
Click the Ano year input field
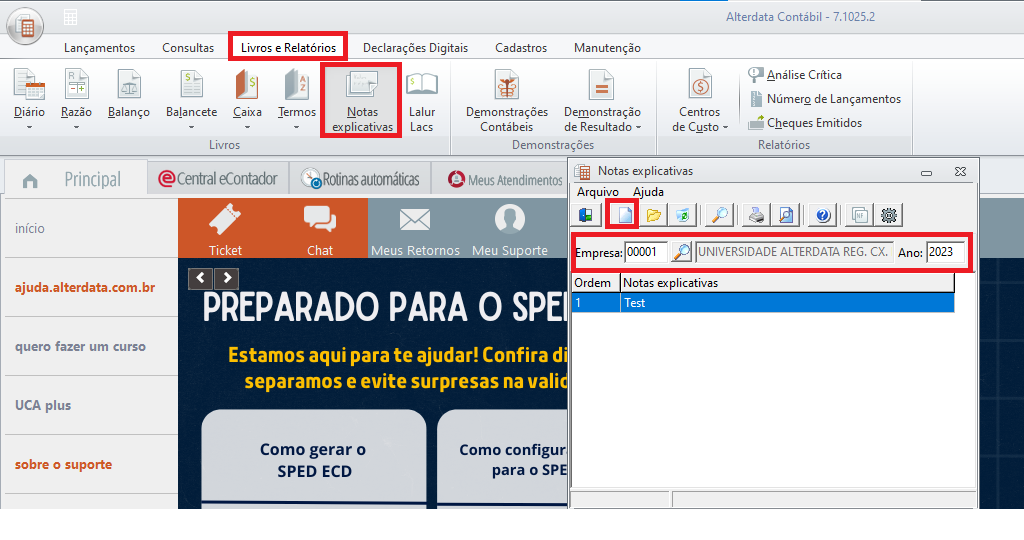click(x=945, y=252)
